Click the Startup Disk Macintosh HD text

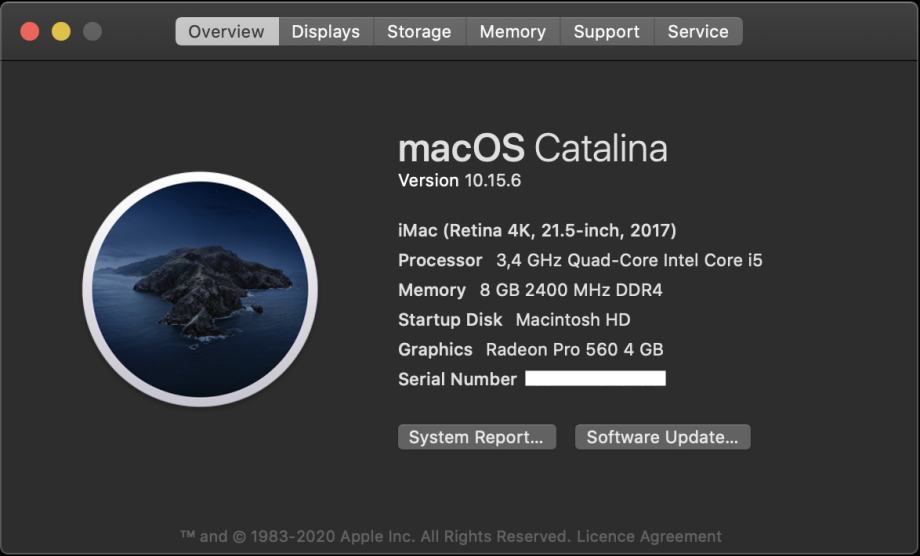514,320
